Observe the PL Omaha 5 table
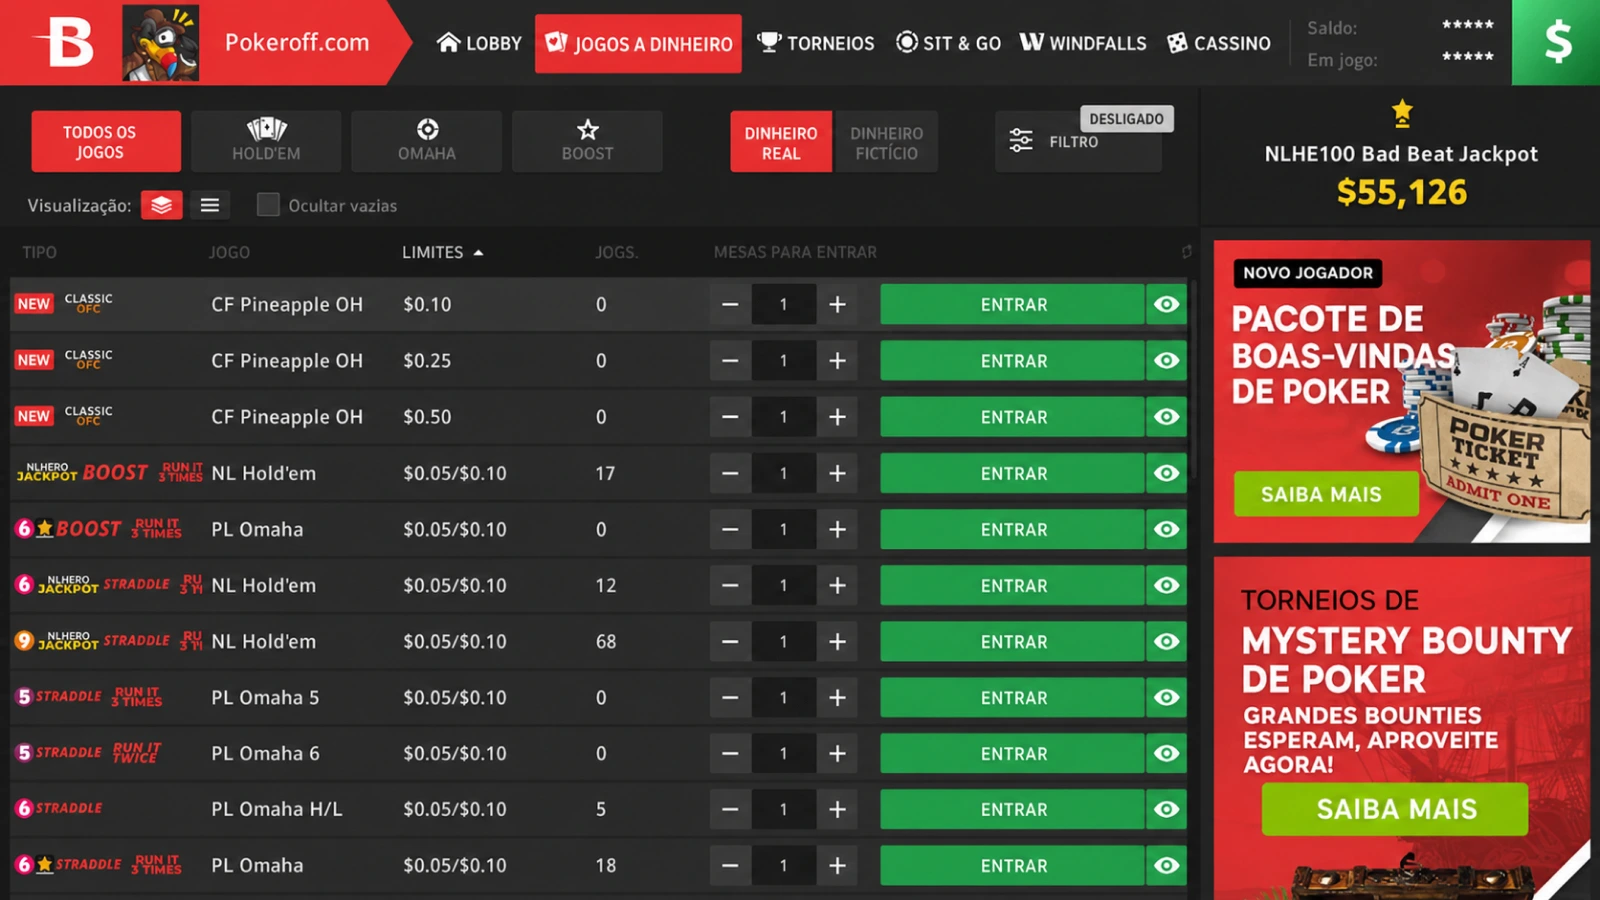 point(1166,697)
